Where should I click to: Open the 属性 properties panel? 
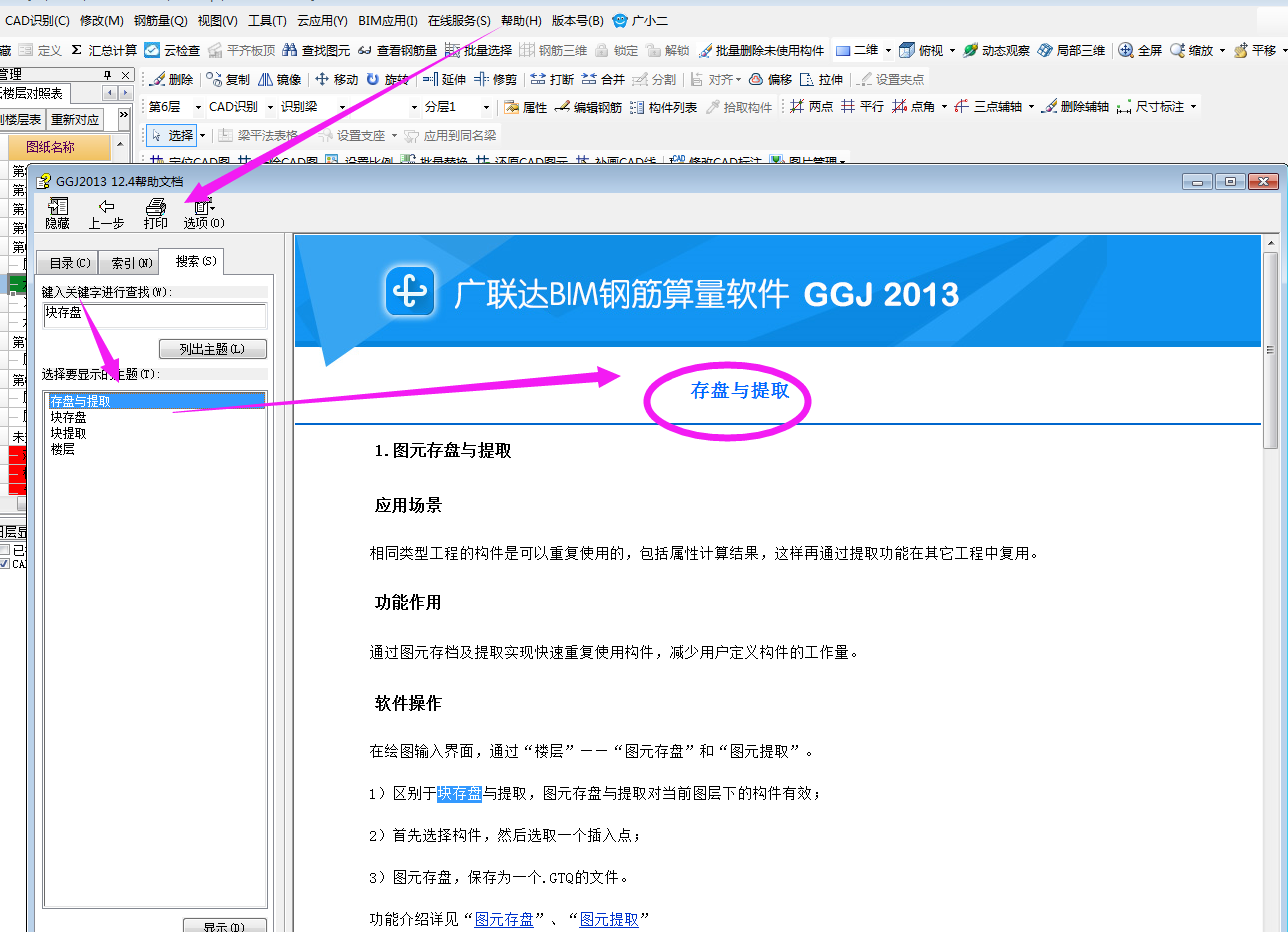pos(526,107)
